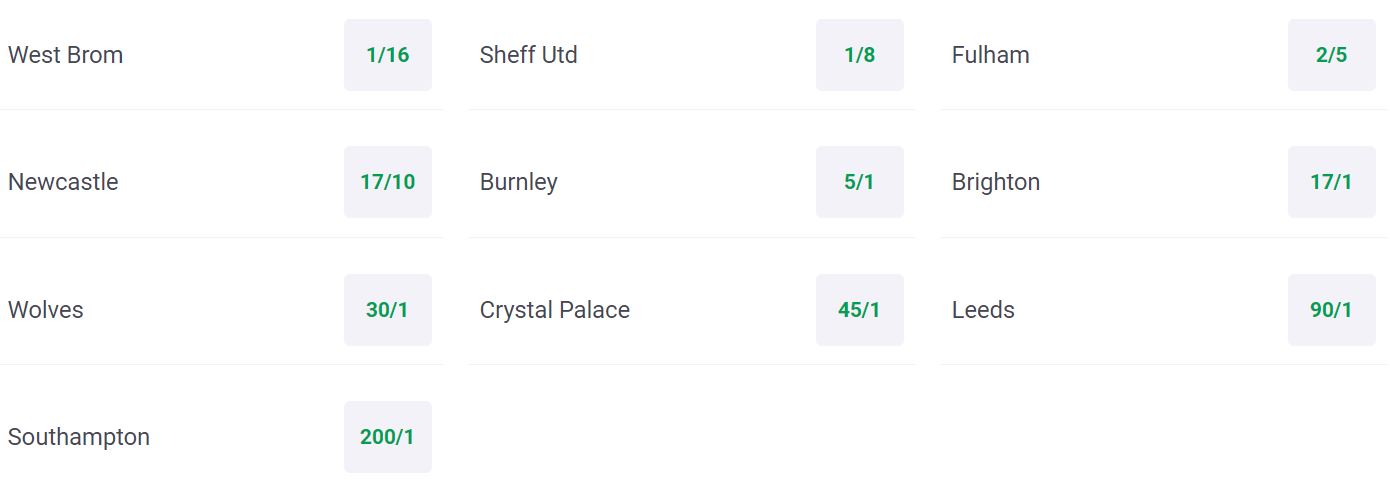Click the Crystal Palace team label
The width and height of the screenshot is (1390, 485).
tap(555, 311)
